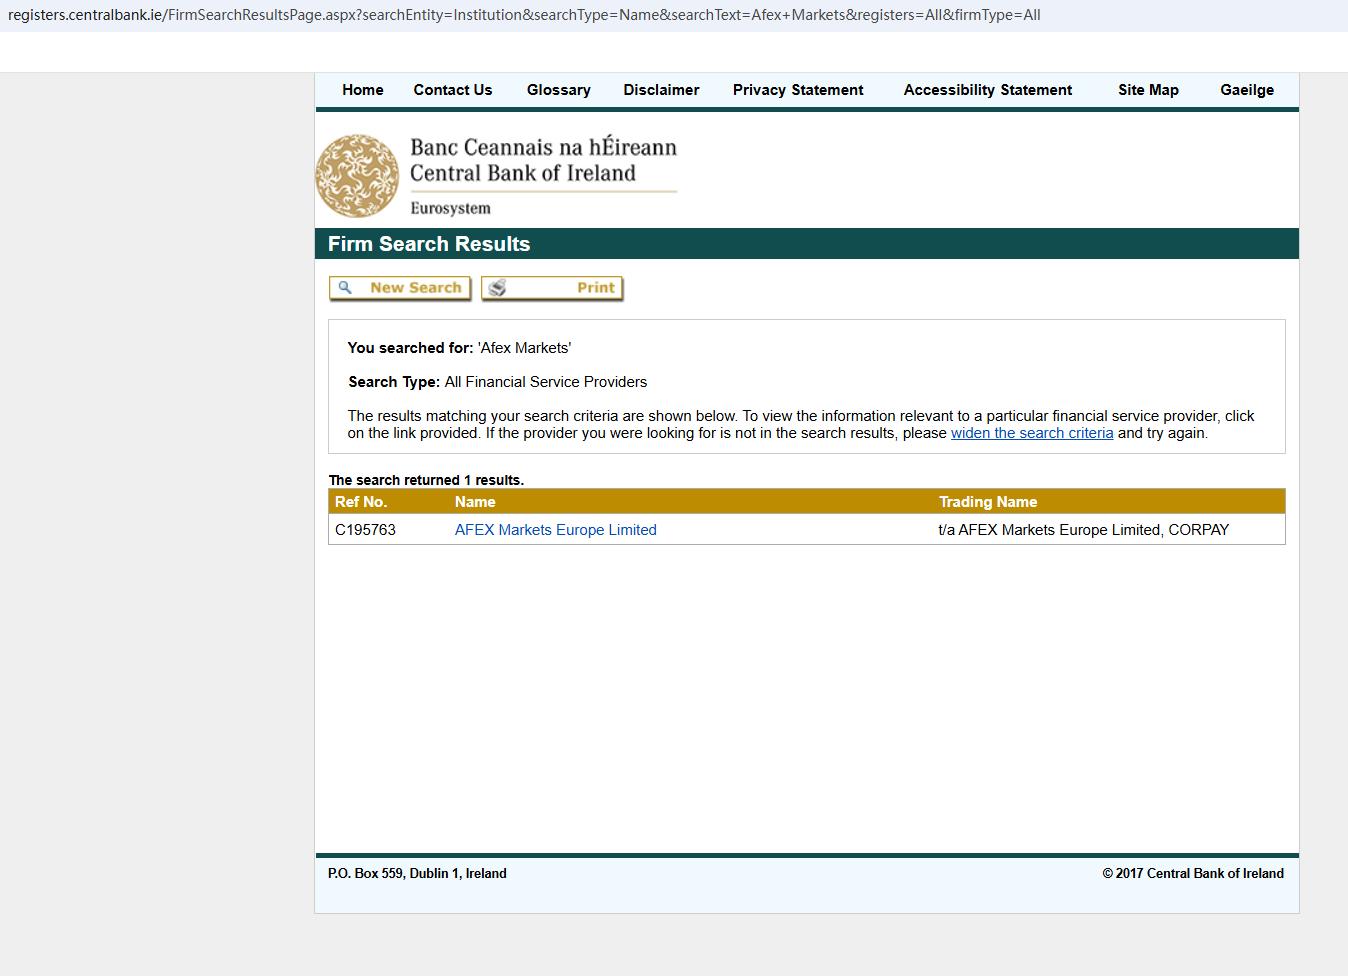Click the Name column header
The image size is (1348, 976).
point(475,502)
